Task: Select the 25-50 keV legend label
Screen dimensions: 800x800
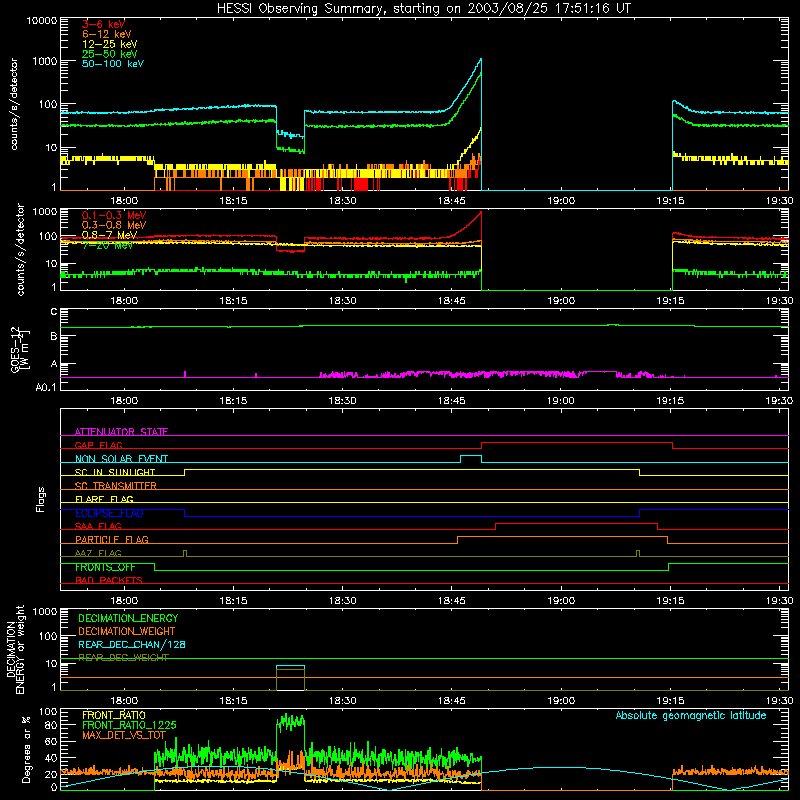Action: pyautogui.click(x=109, y=54)
